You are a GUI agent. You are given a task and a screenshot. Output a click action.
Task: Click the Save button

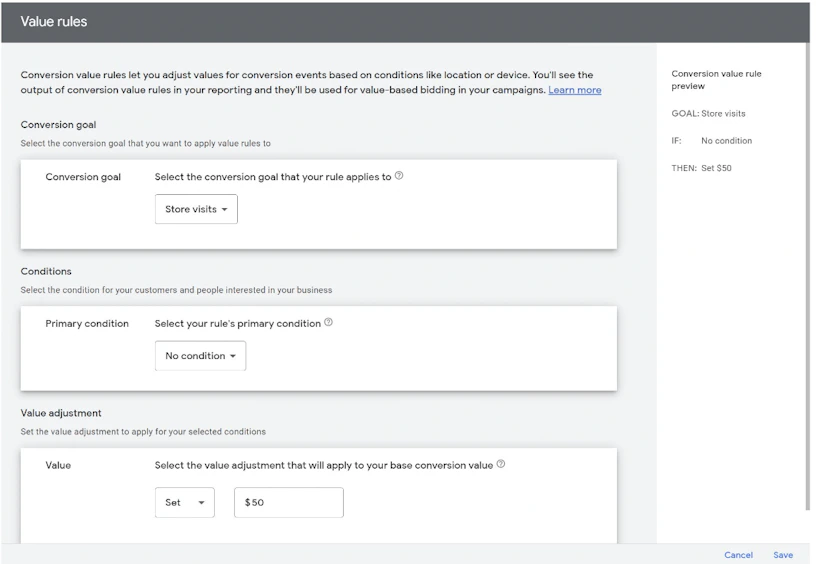[783, 555]
